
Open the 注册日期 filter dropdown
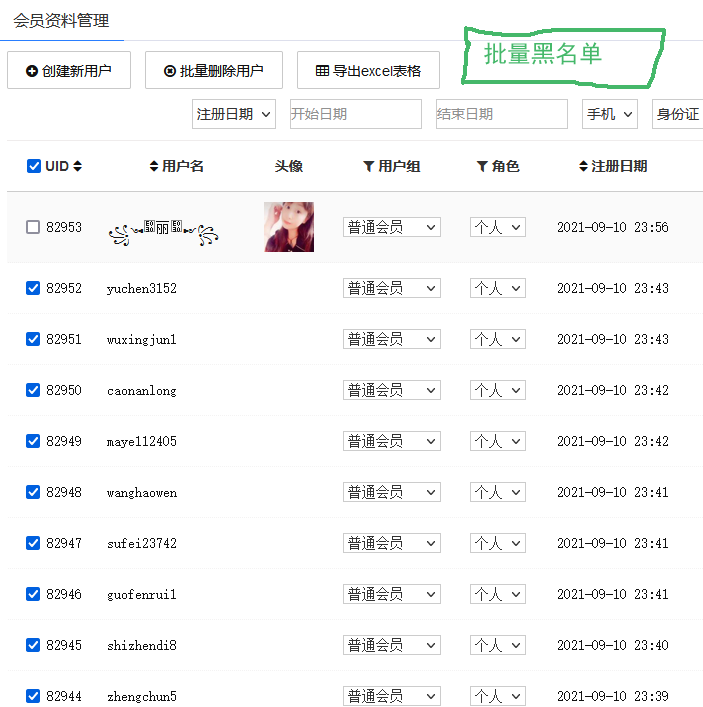coord(234,114)
